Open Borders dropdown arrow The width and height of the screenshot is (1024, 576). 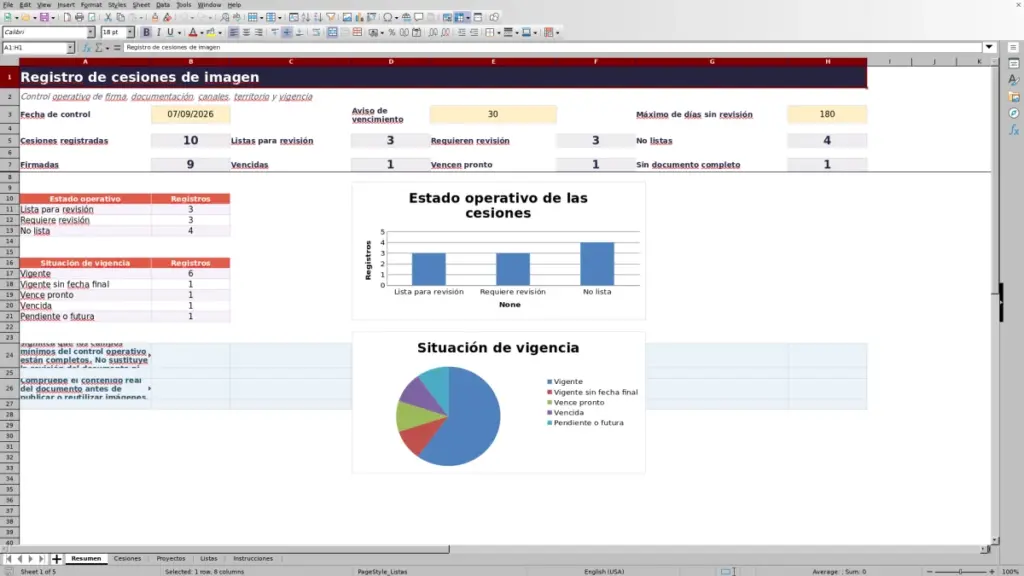pyautogui.click(x=498, y=33)
